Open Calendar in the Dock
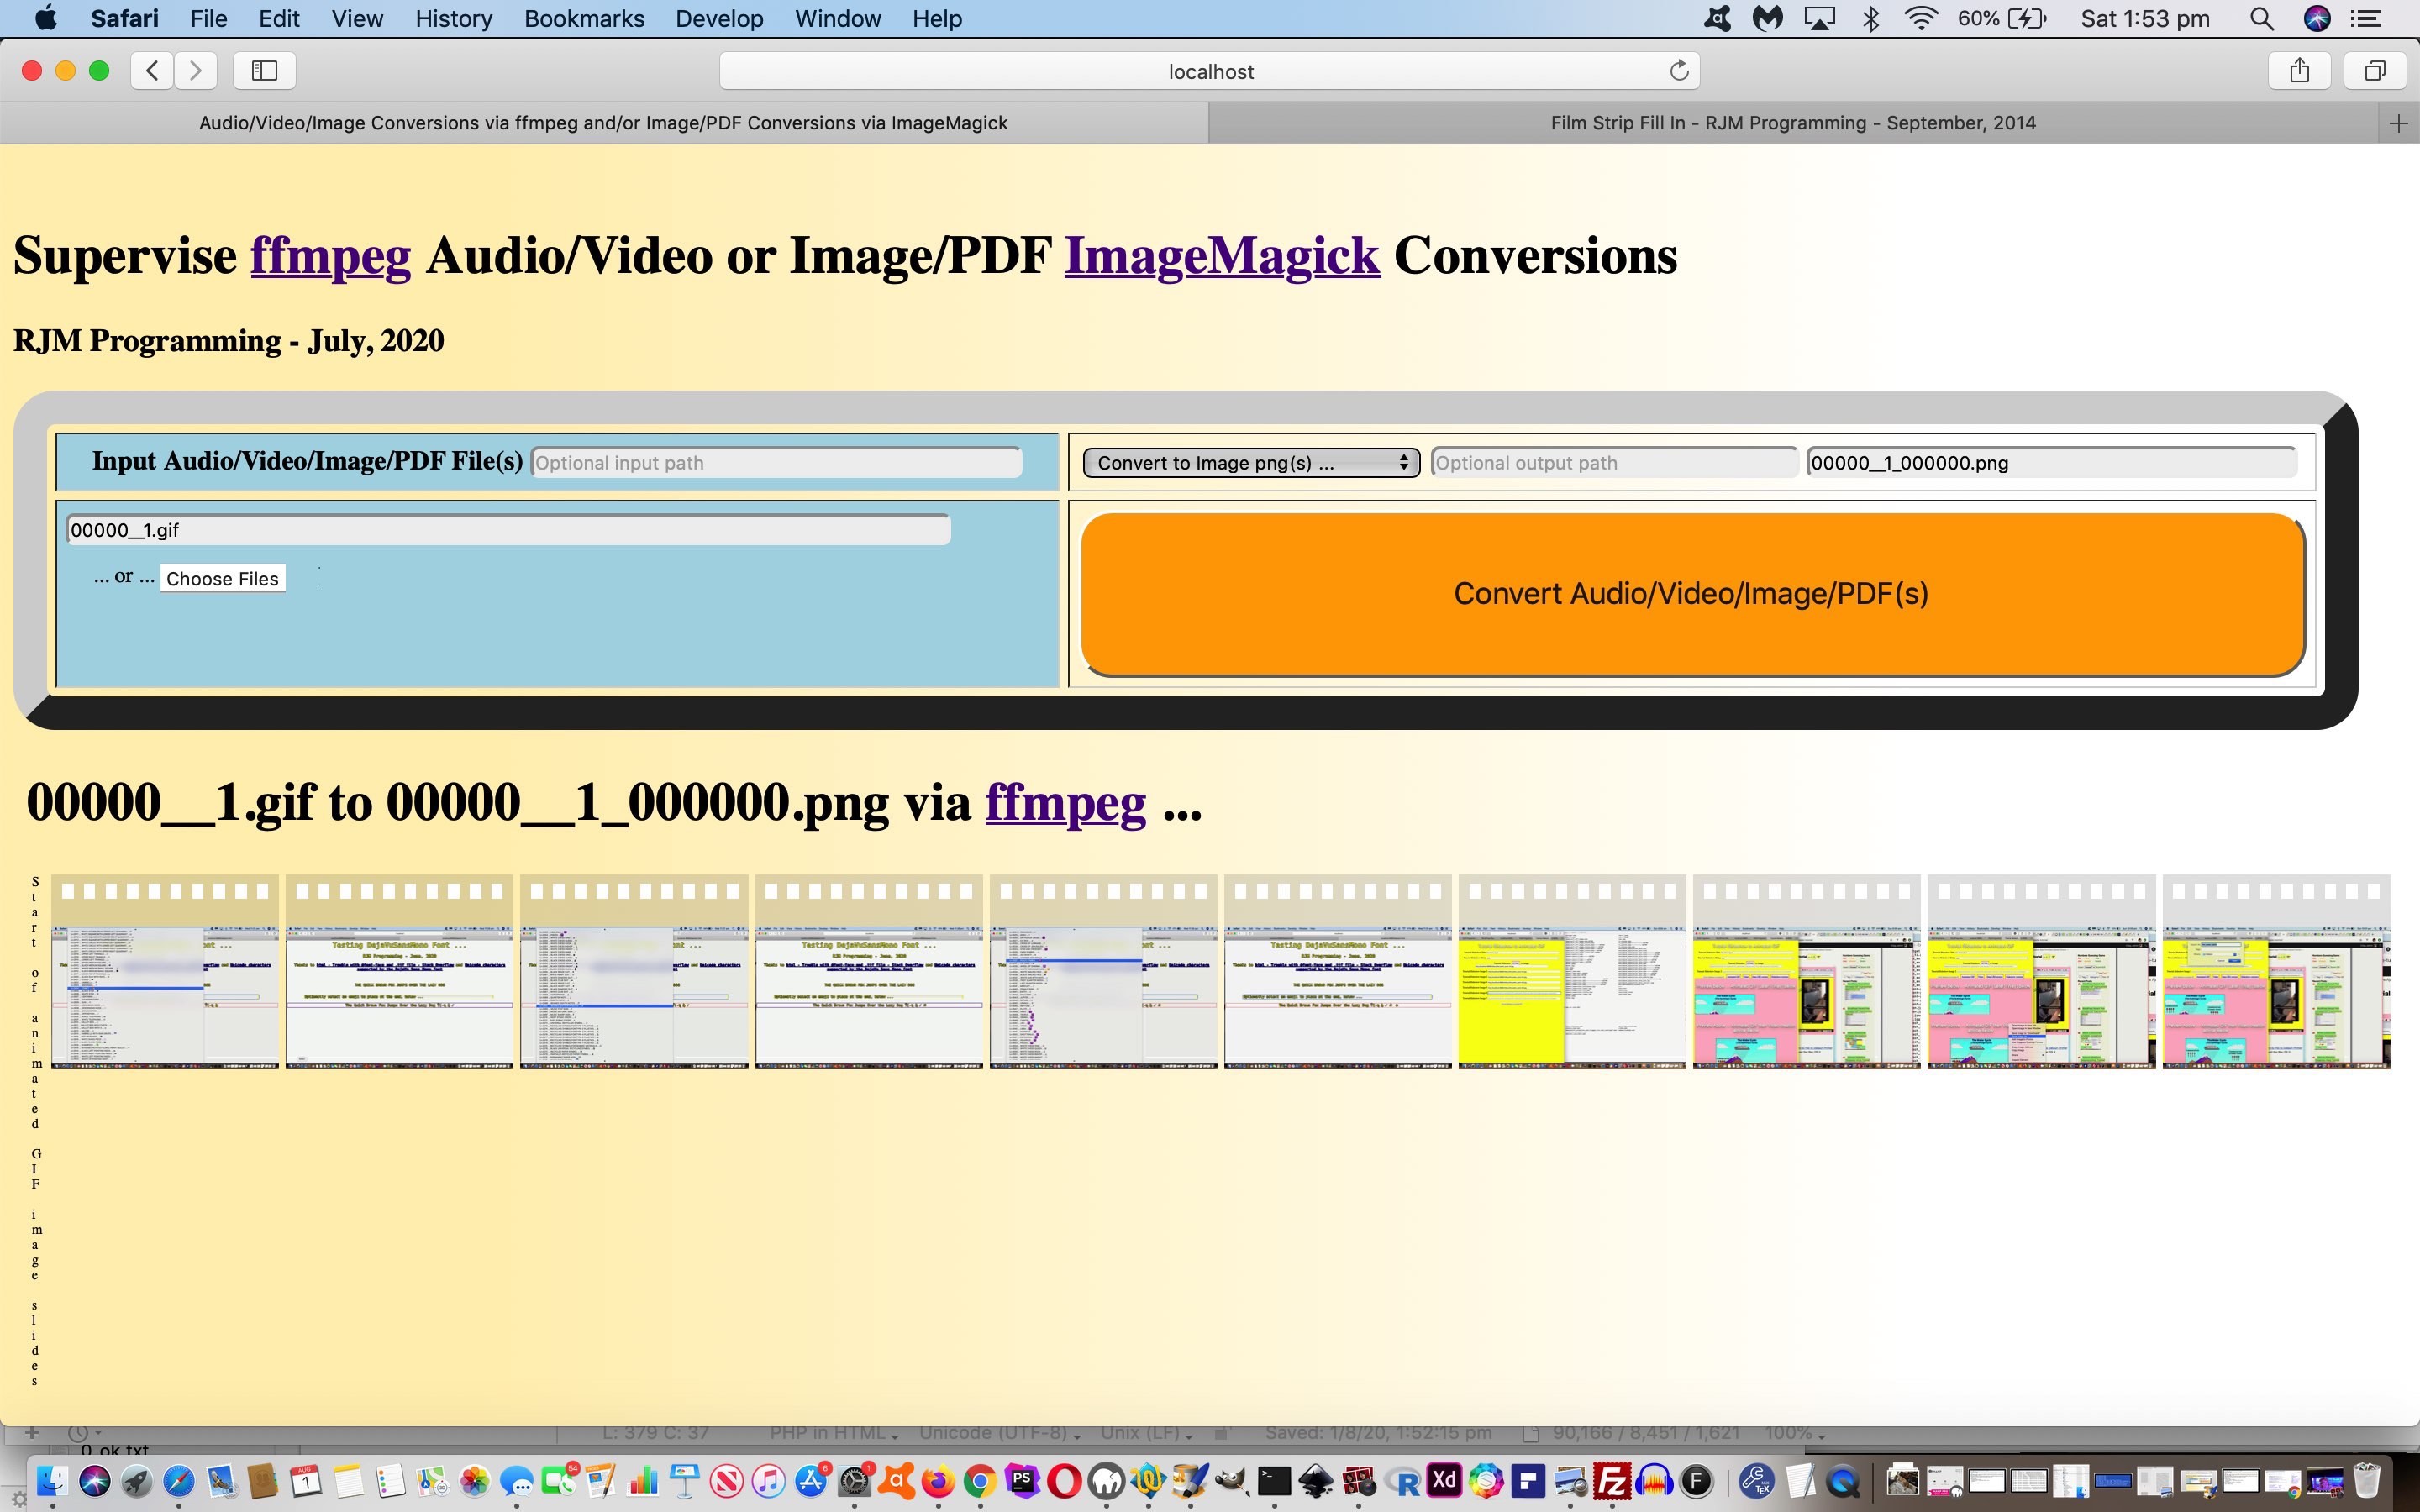Viewport: 2420px width, 1512px height. (305, 1481)
